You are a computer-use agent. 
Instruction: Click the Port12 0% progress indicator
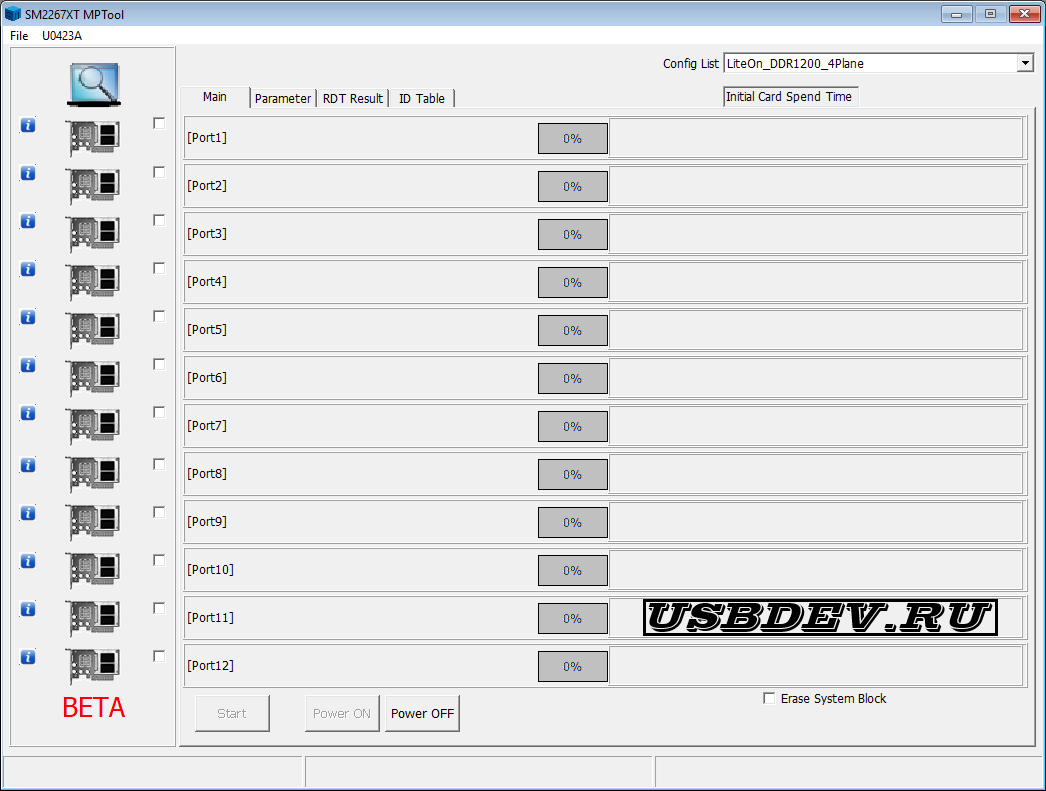pyautogui.click(x=573, y=666)
